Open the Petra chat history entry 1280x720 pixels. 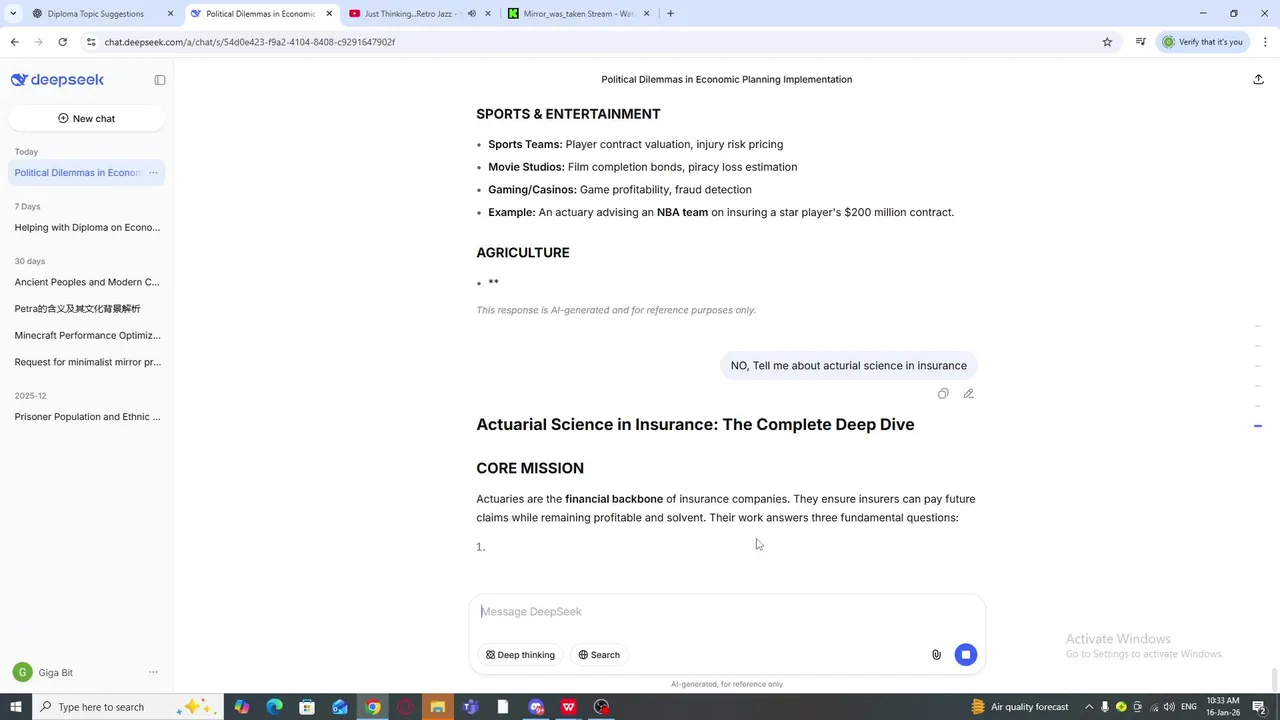tap(87, 309)
